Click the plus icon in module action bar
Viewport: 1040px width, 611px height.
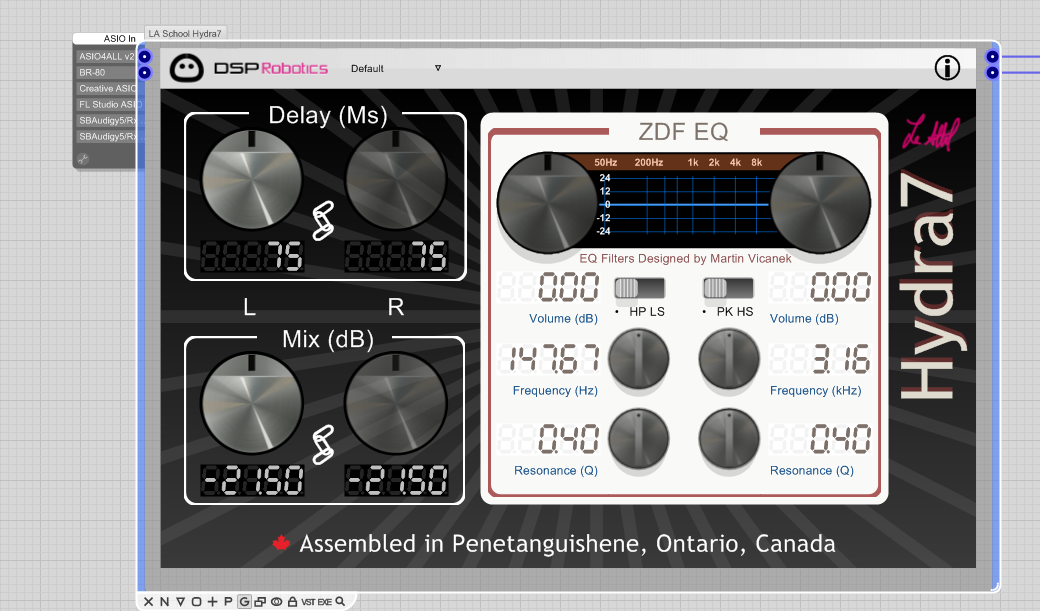coord(212,602)
